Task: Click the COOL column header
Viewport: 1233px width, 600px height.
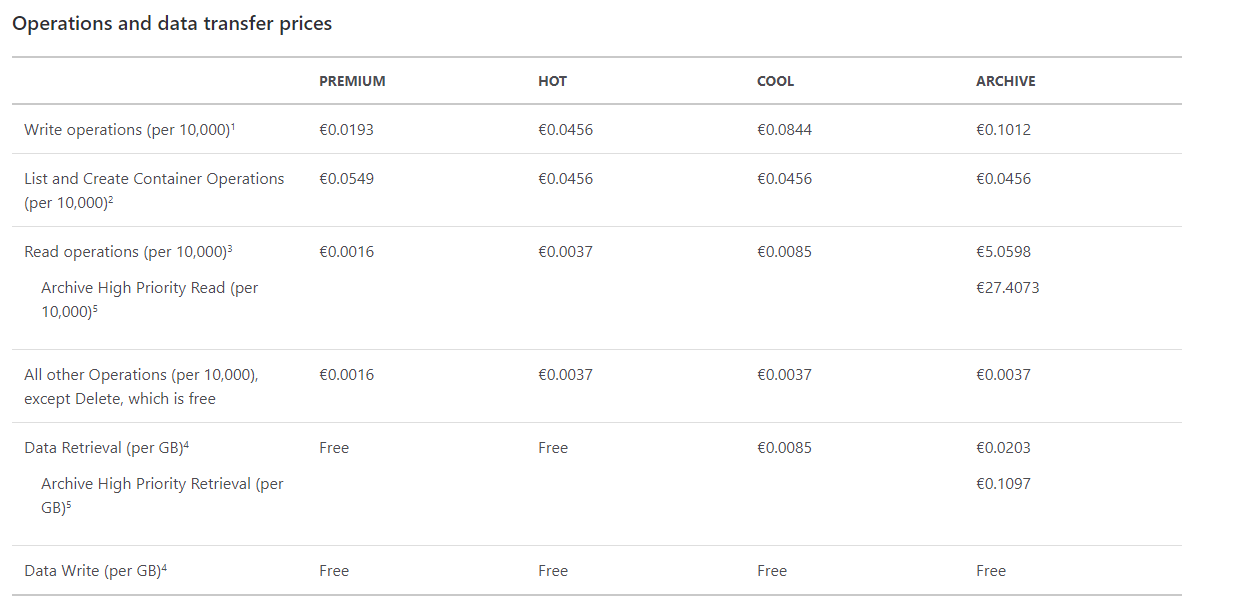Action: [775, 81]
